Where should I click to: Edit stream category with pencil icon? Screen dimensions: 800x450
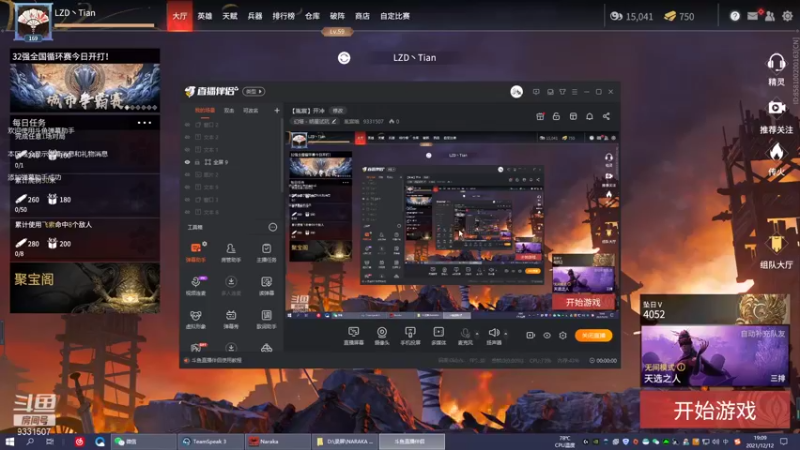[x=334, y=121]
